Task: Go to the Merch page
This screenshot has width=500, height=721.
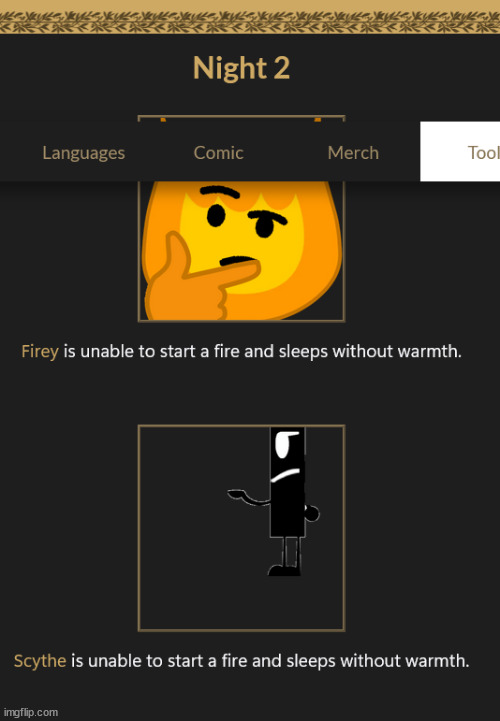Action: (x=353, y=153)
